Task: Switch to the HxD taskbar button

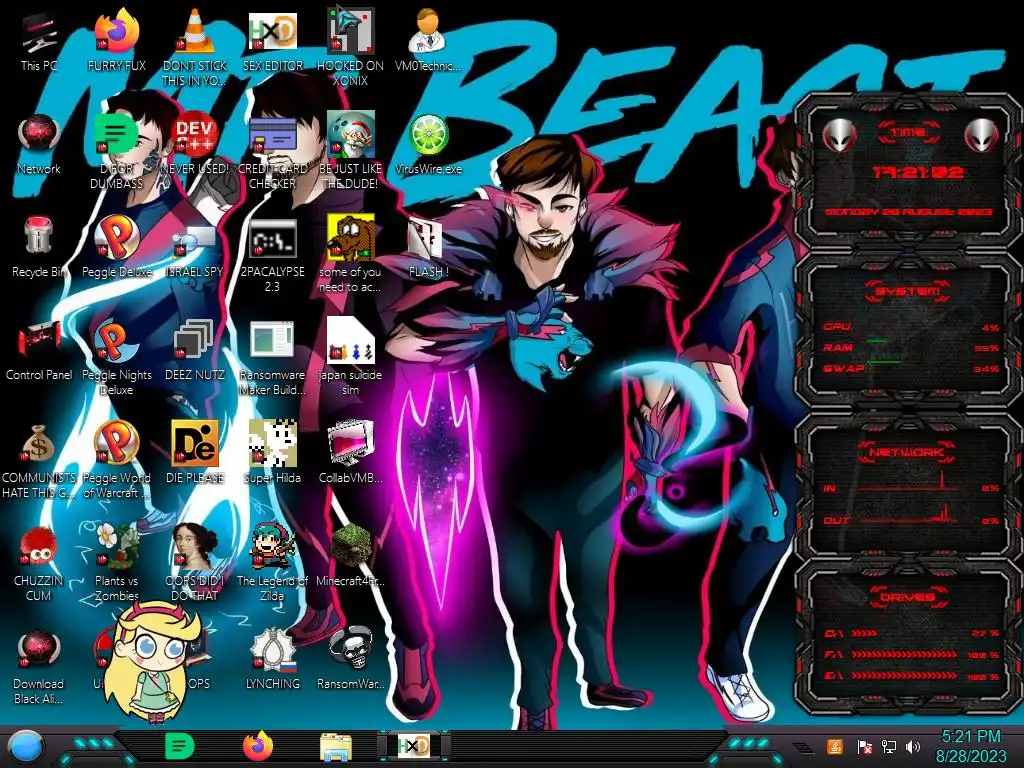Action: 413,746
